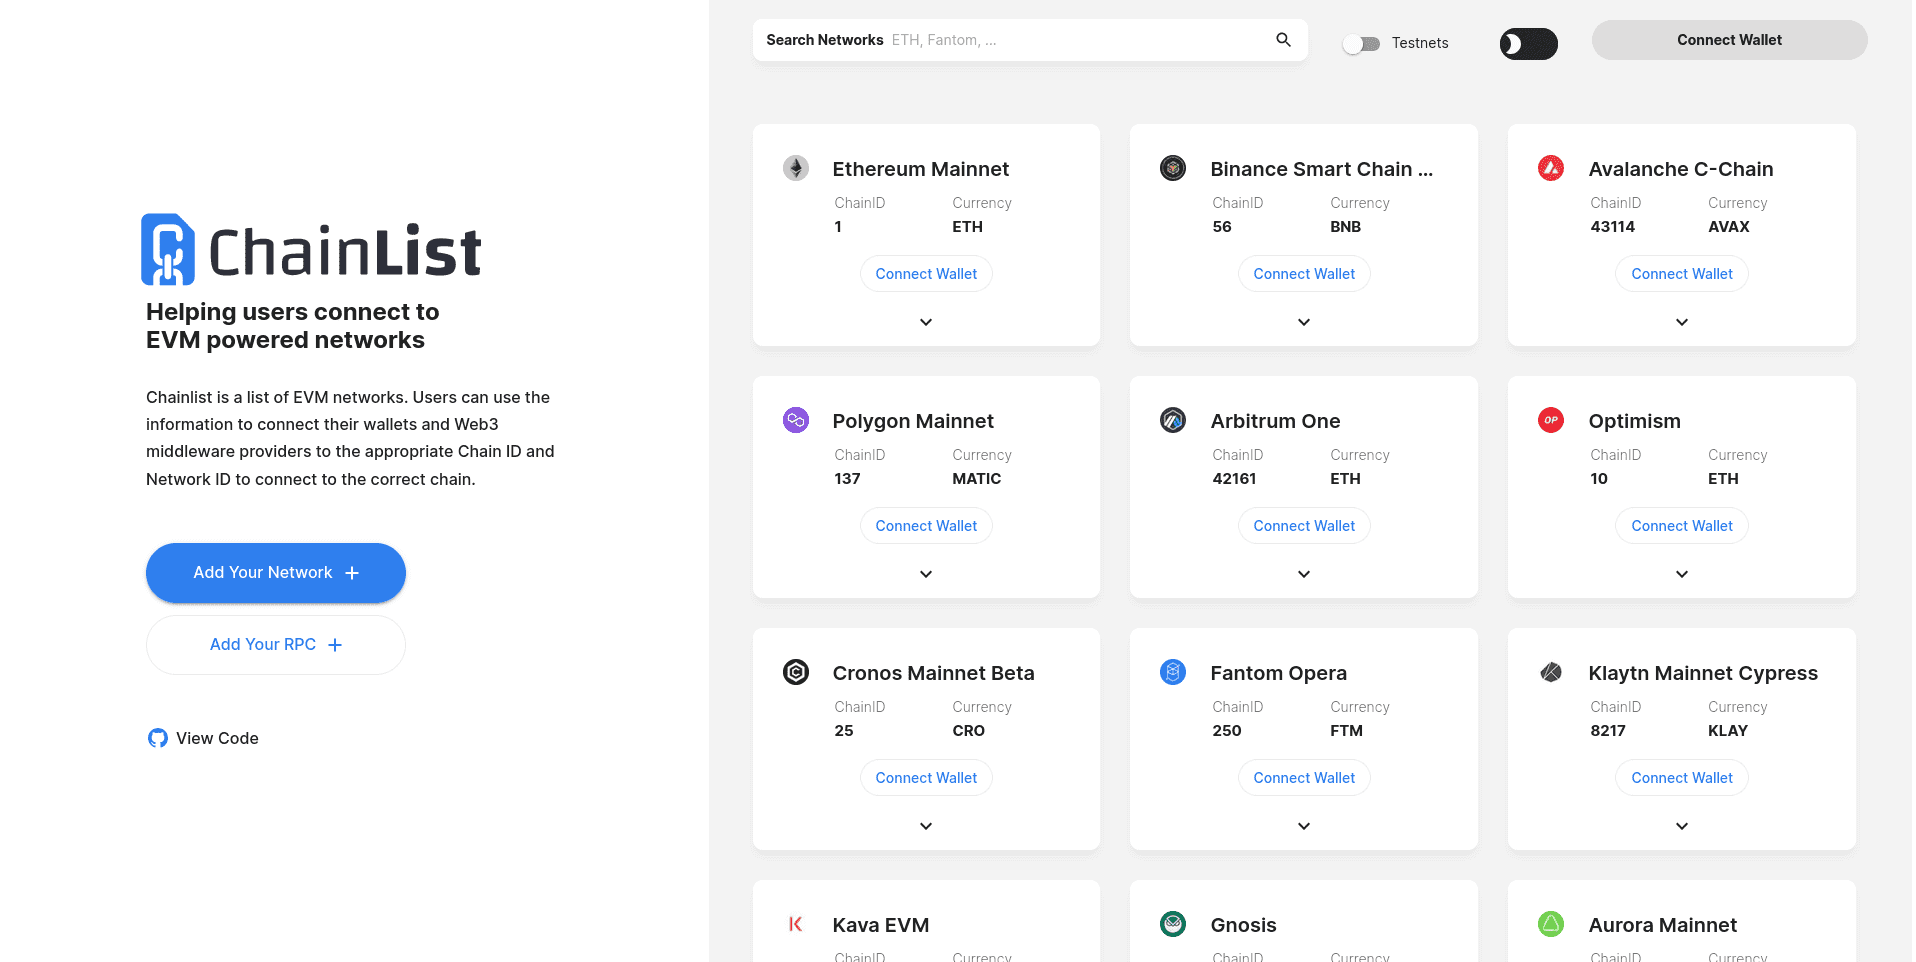Viewport: 1916px width, 962px height.
Task: Click the Gnosis logo icon
Action: pos(1173,924)
